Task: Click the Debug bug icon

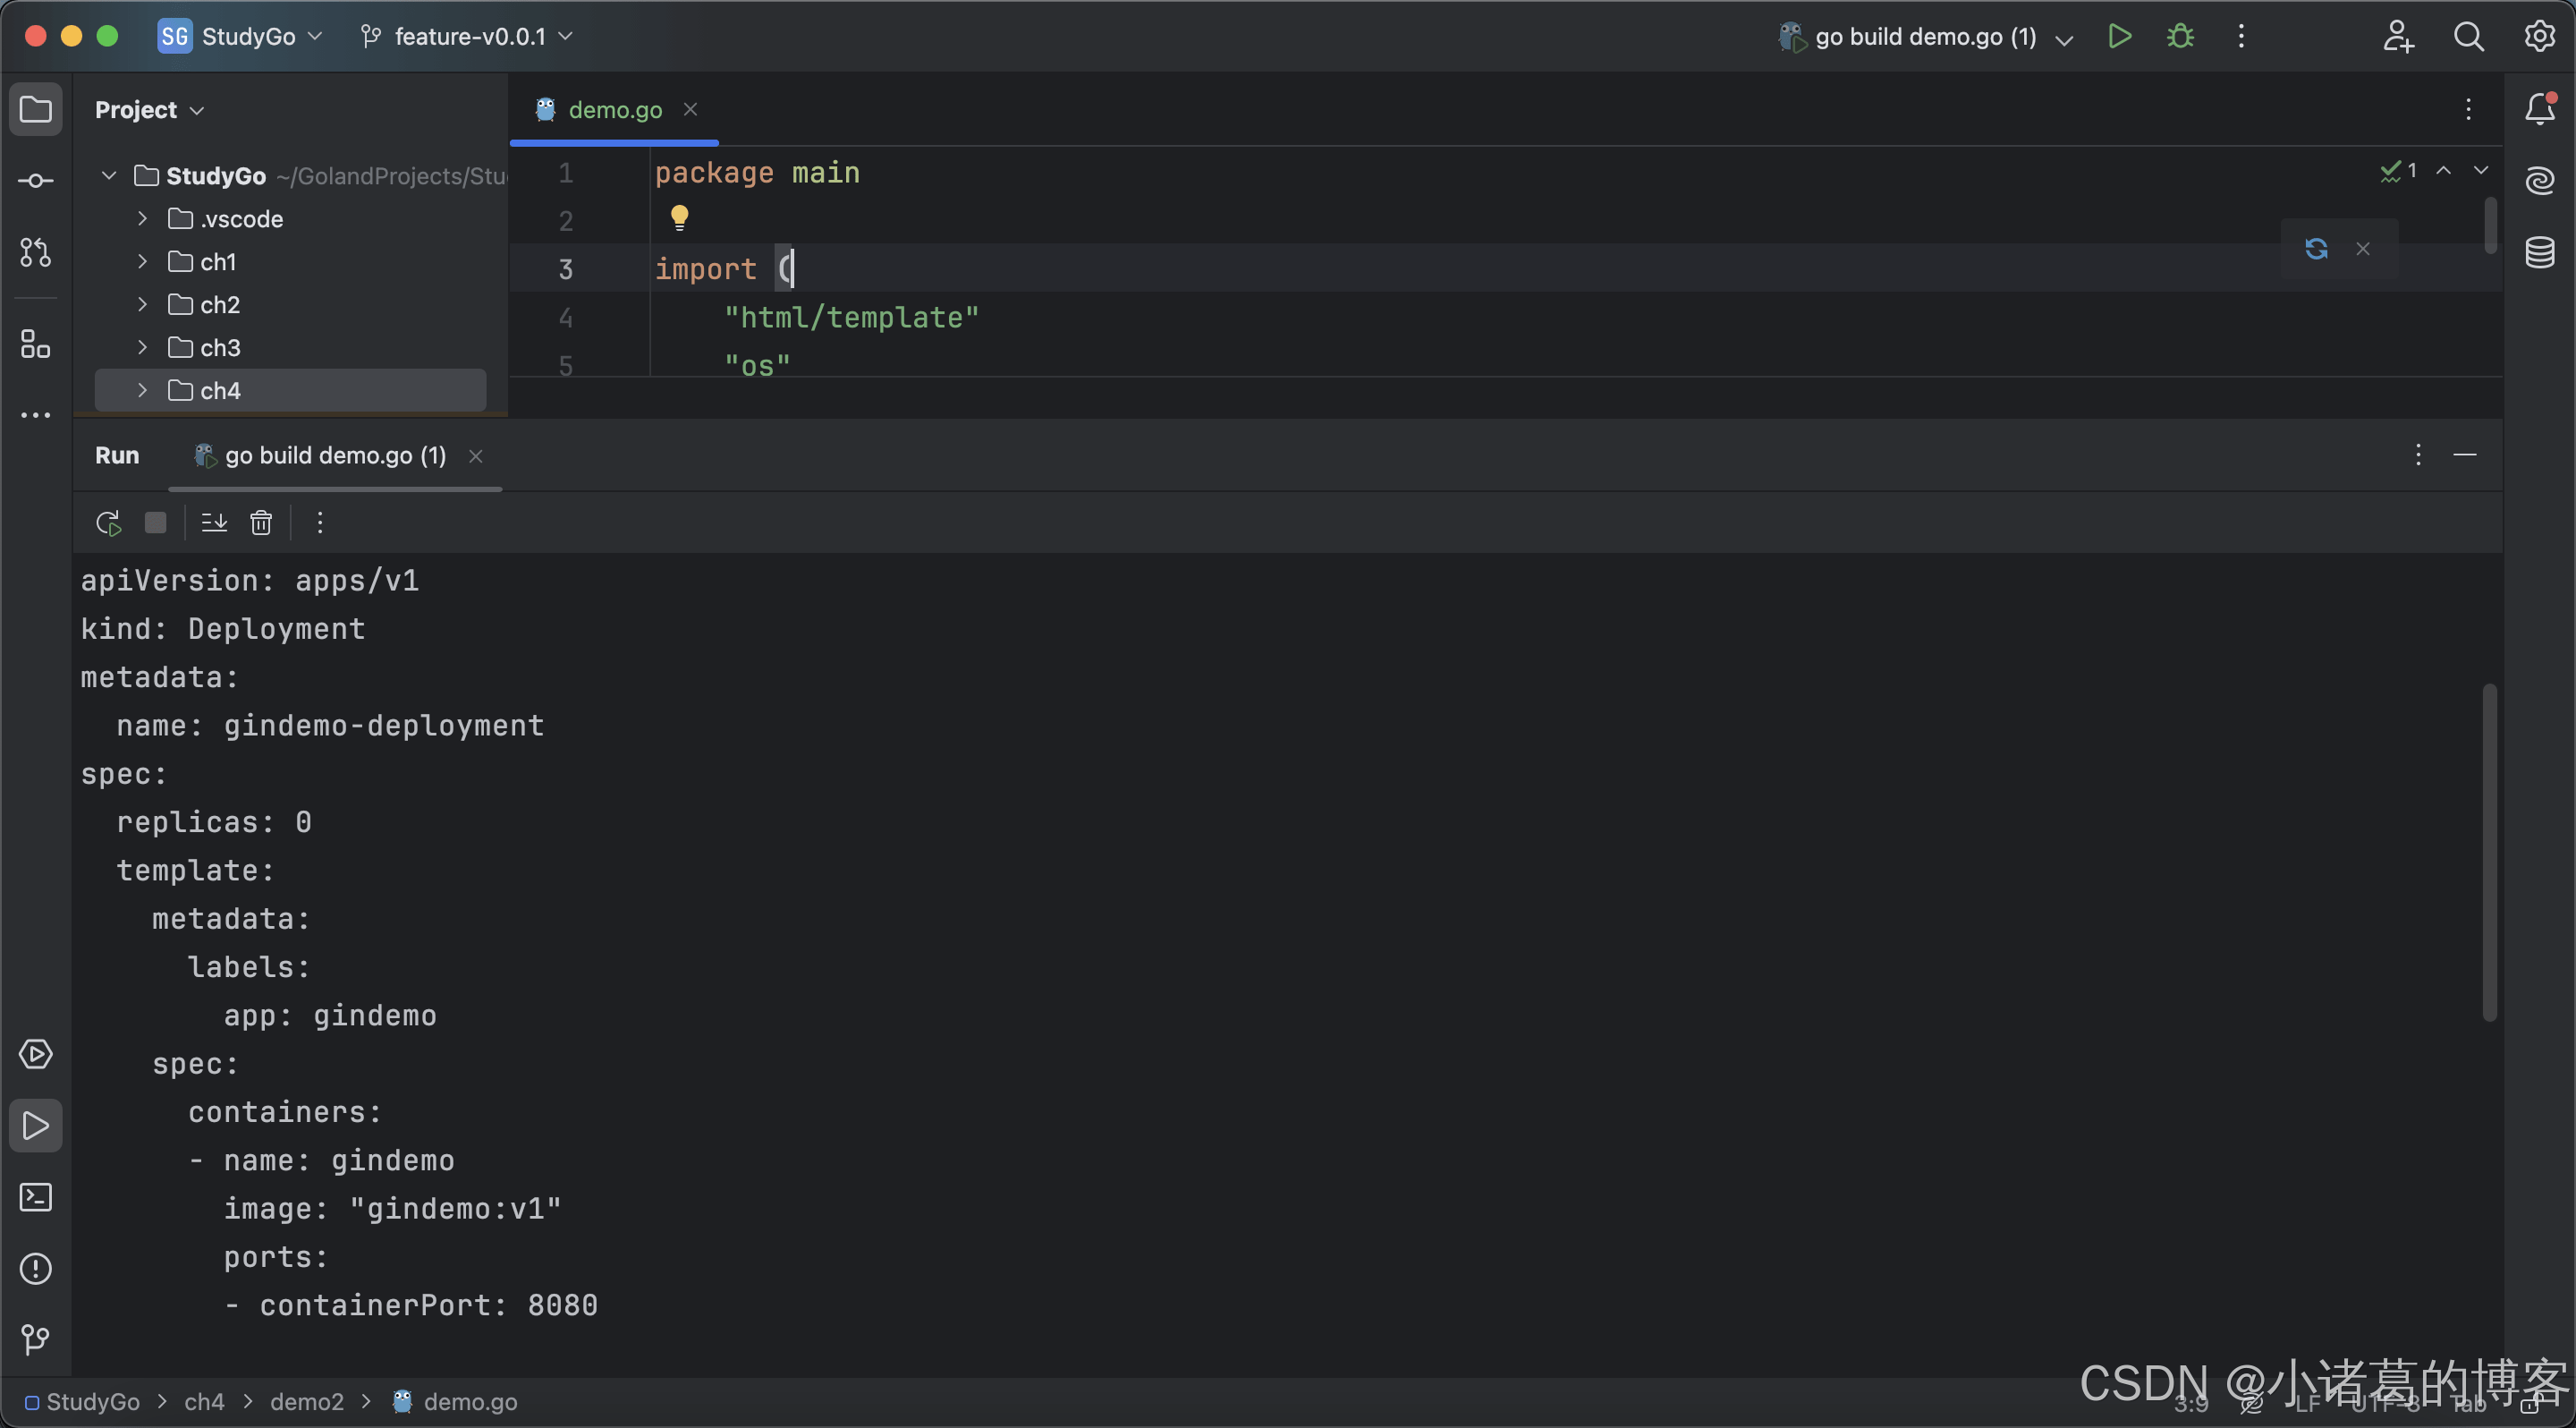Action: click(x=2180, y=37)
